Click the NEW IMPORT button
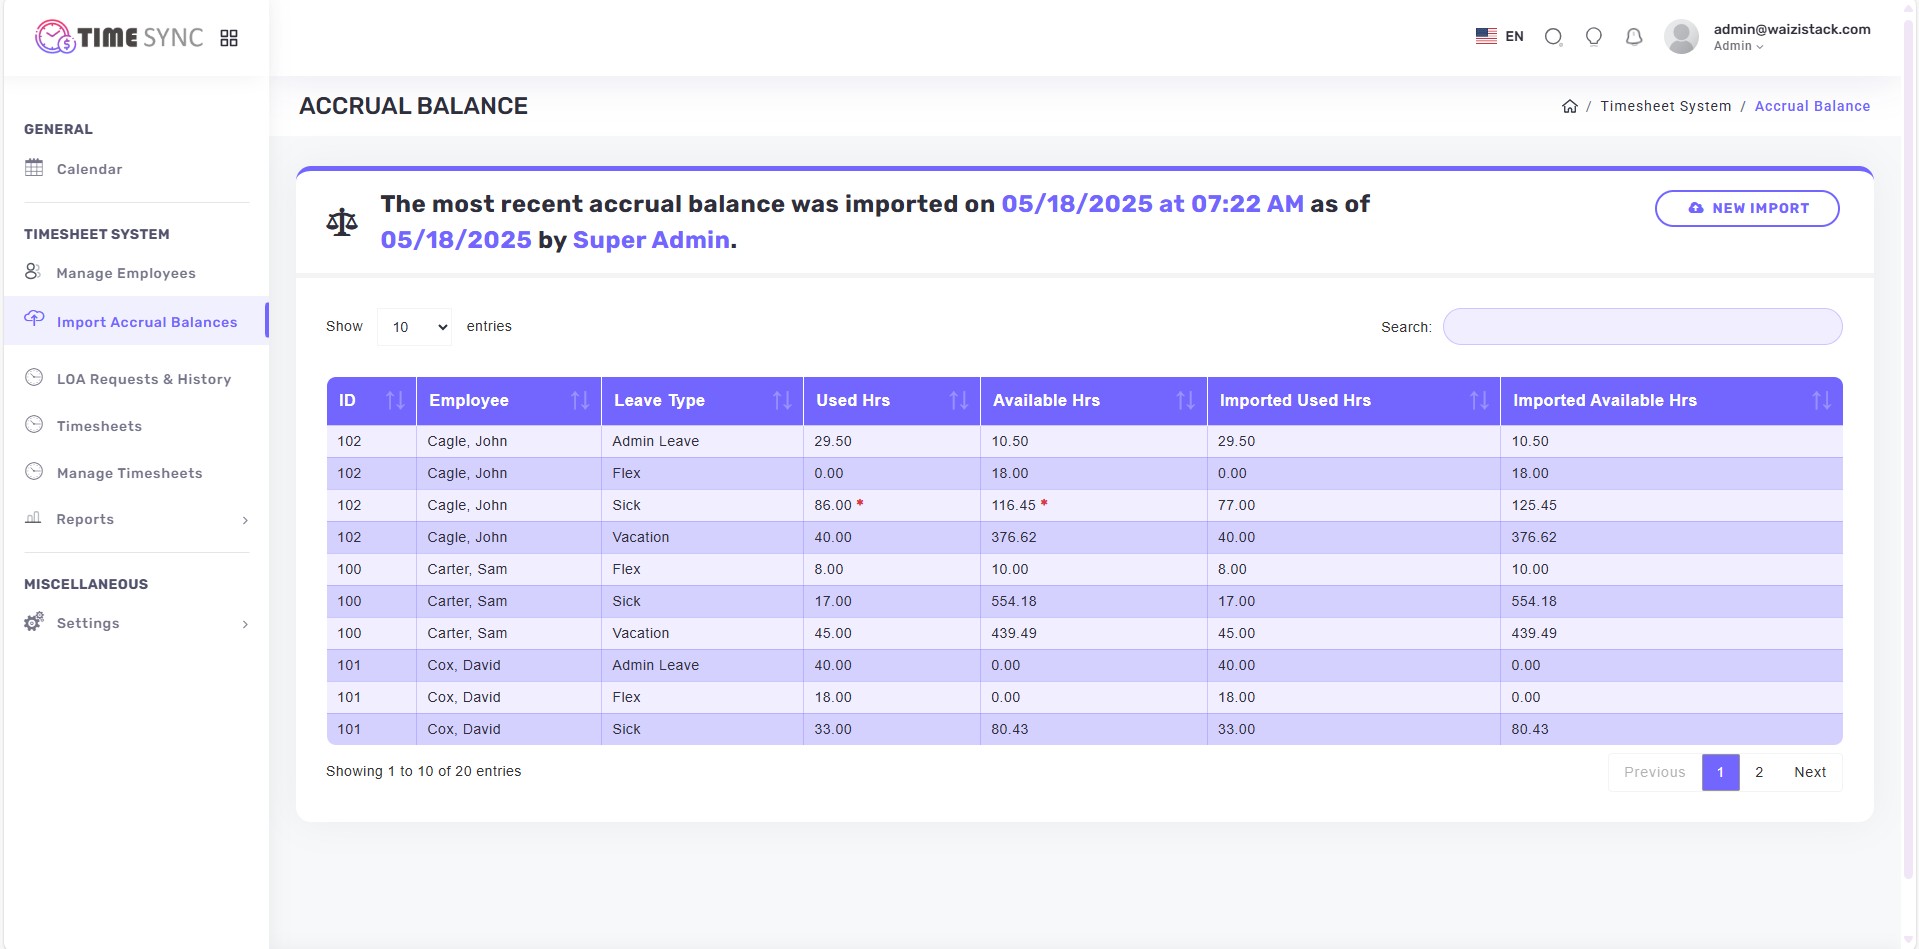 1747,208
